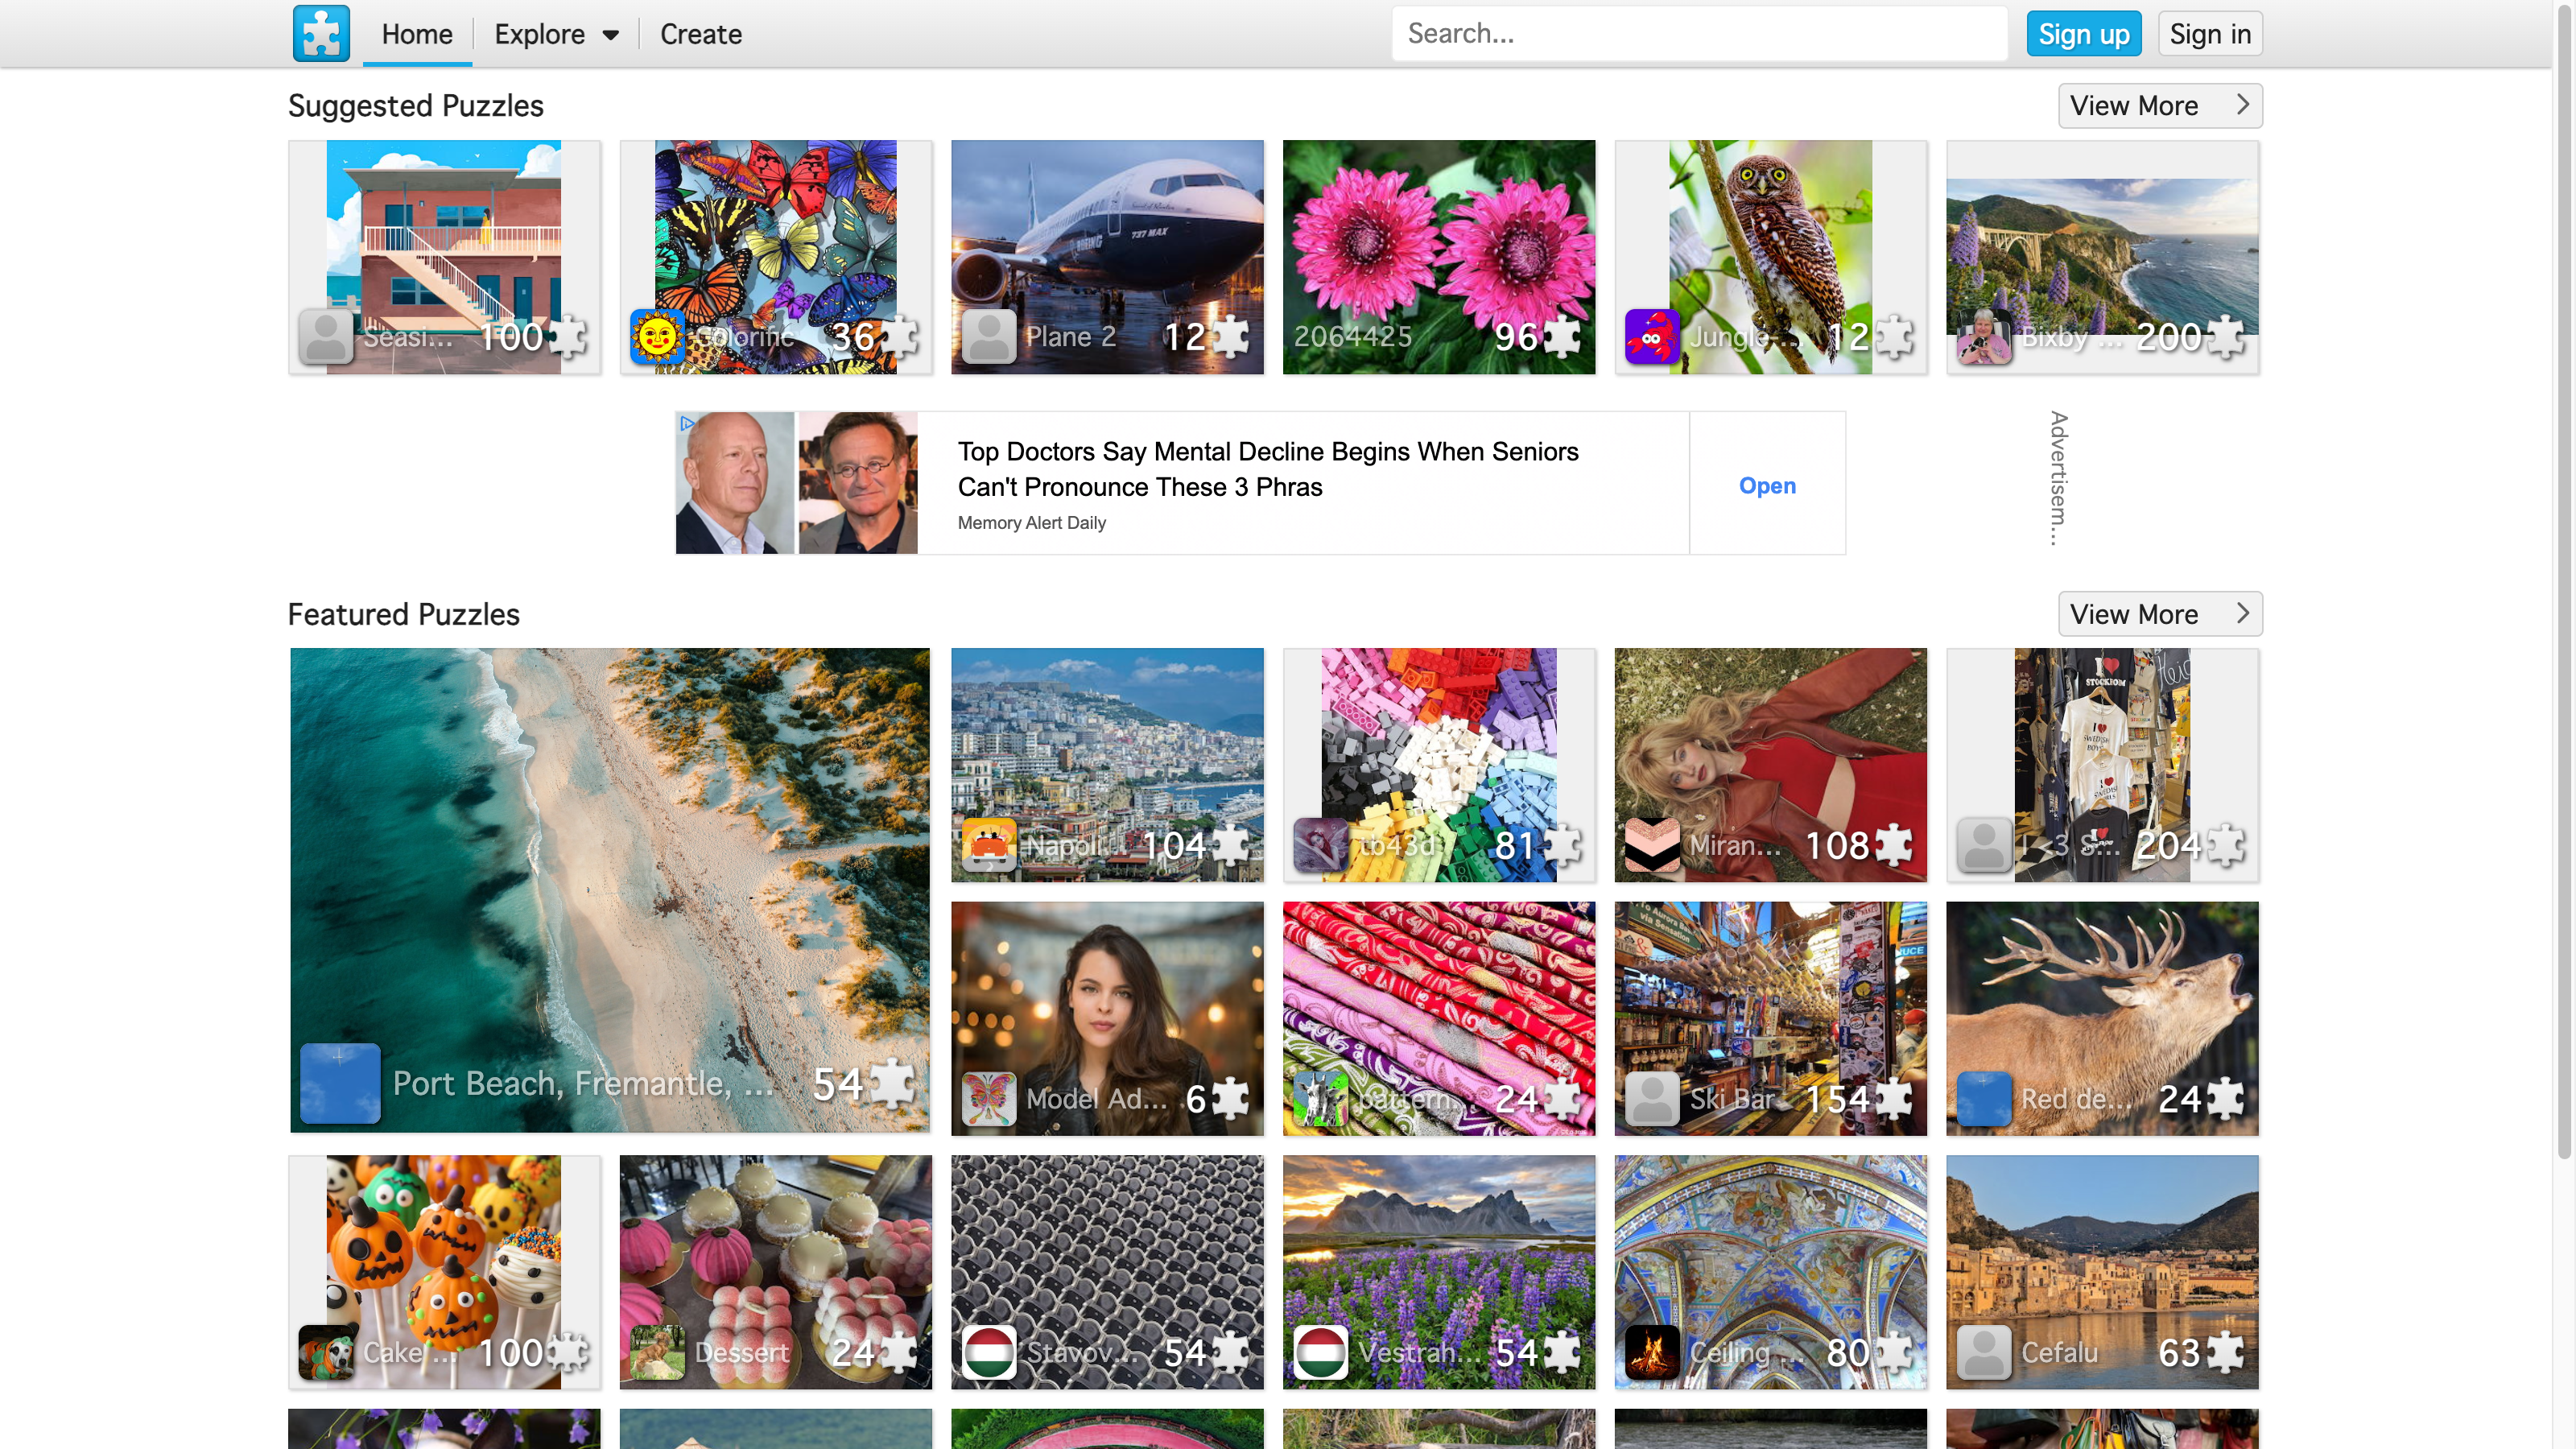Click the gray avatar on Ski Bar puzzle
Screen dimensions: 2576x1449
1652,1098
